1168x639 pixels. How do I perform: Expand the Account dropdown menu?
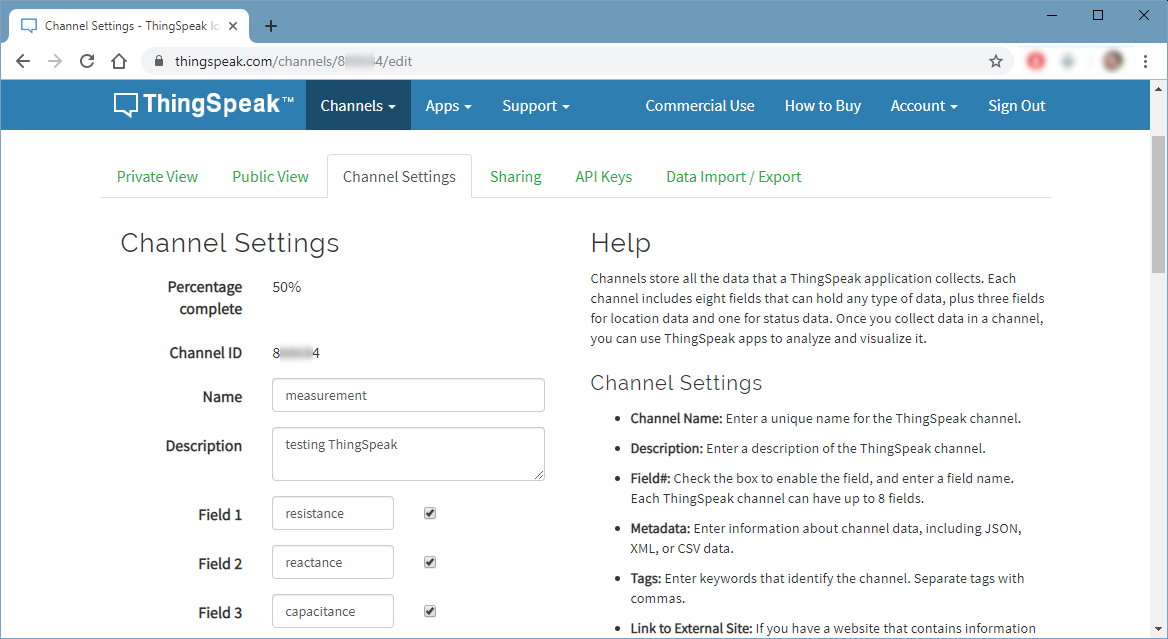(x=924, y=106)
